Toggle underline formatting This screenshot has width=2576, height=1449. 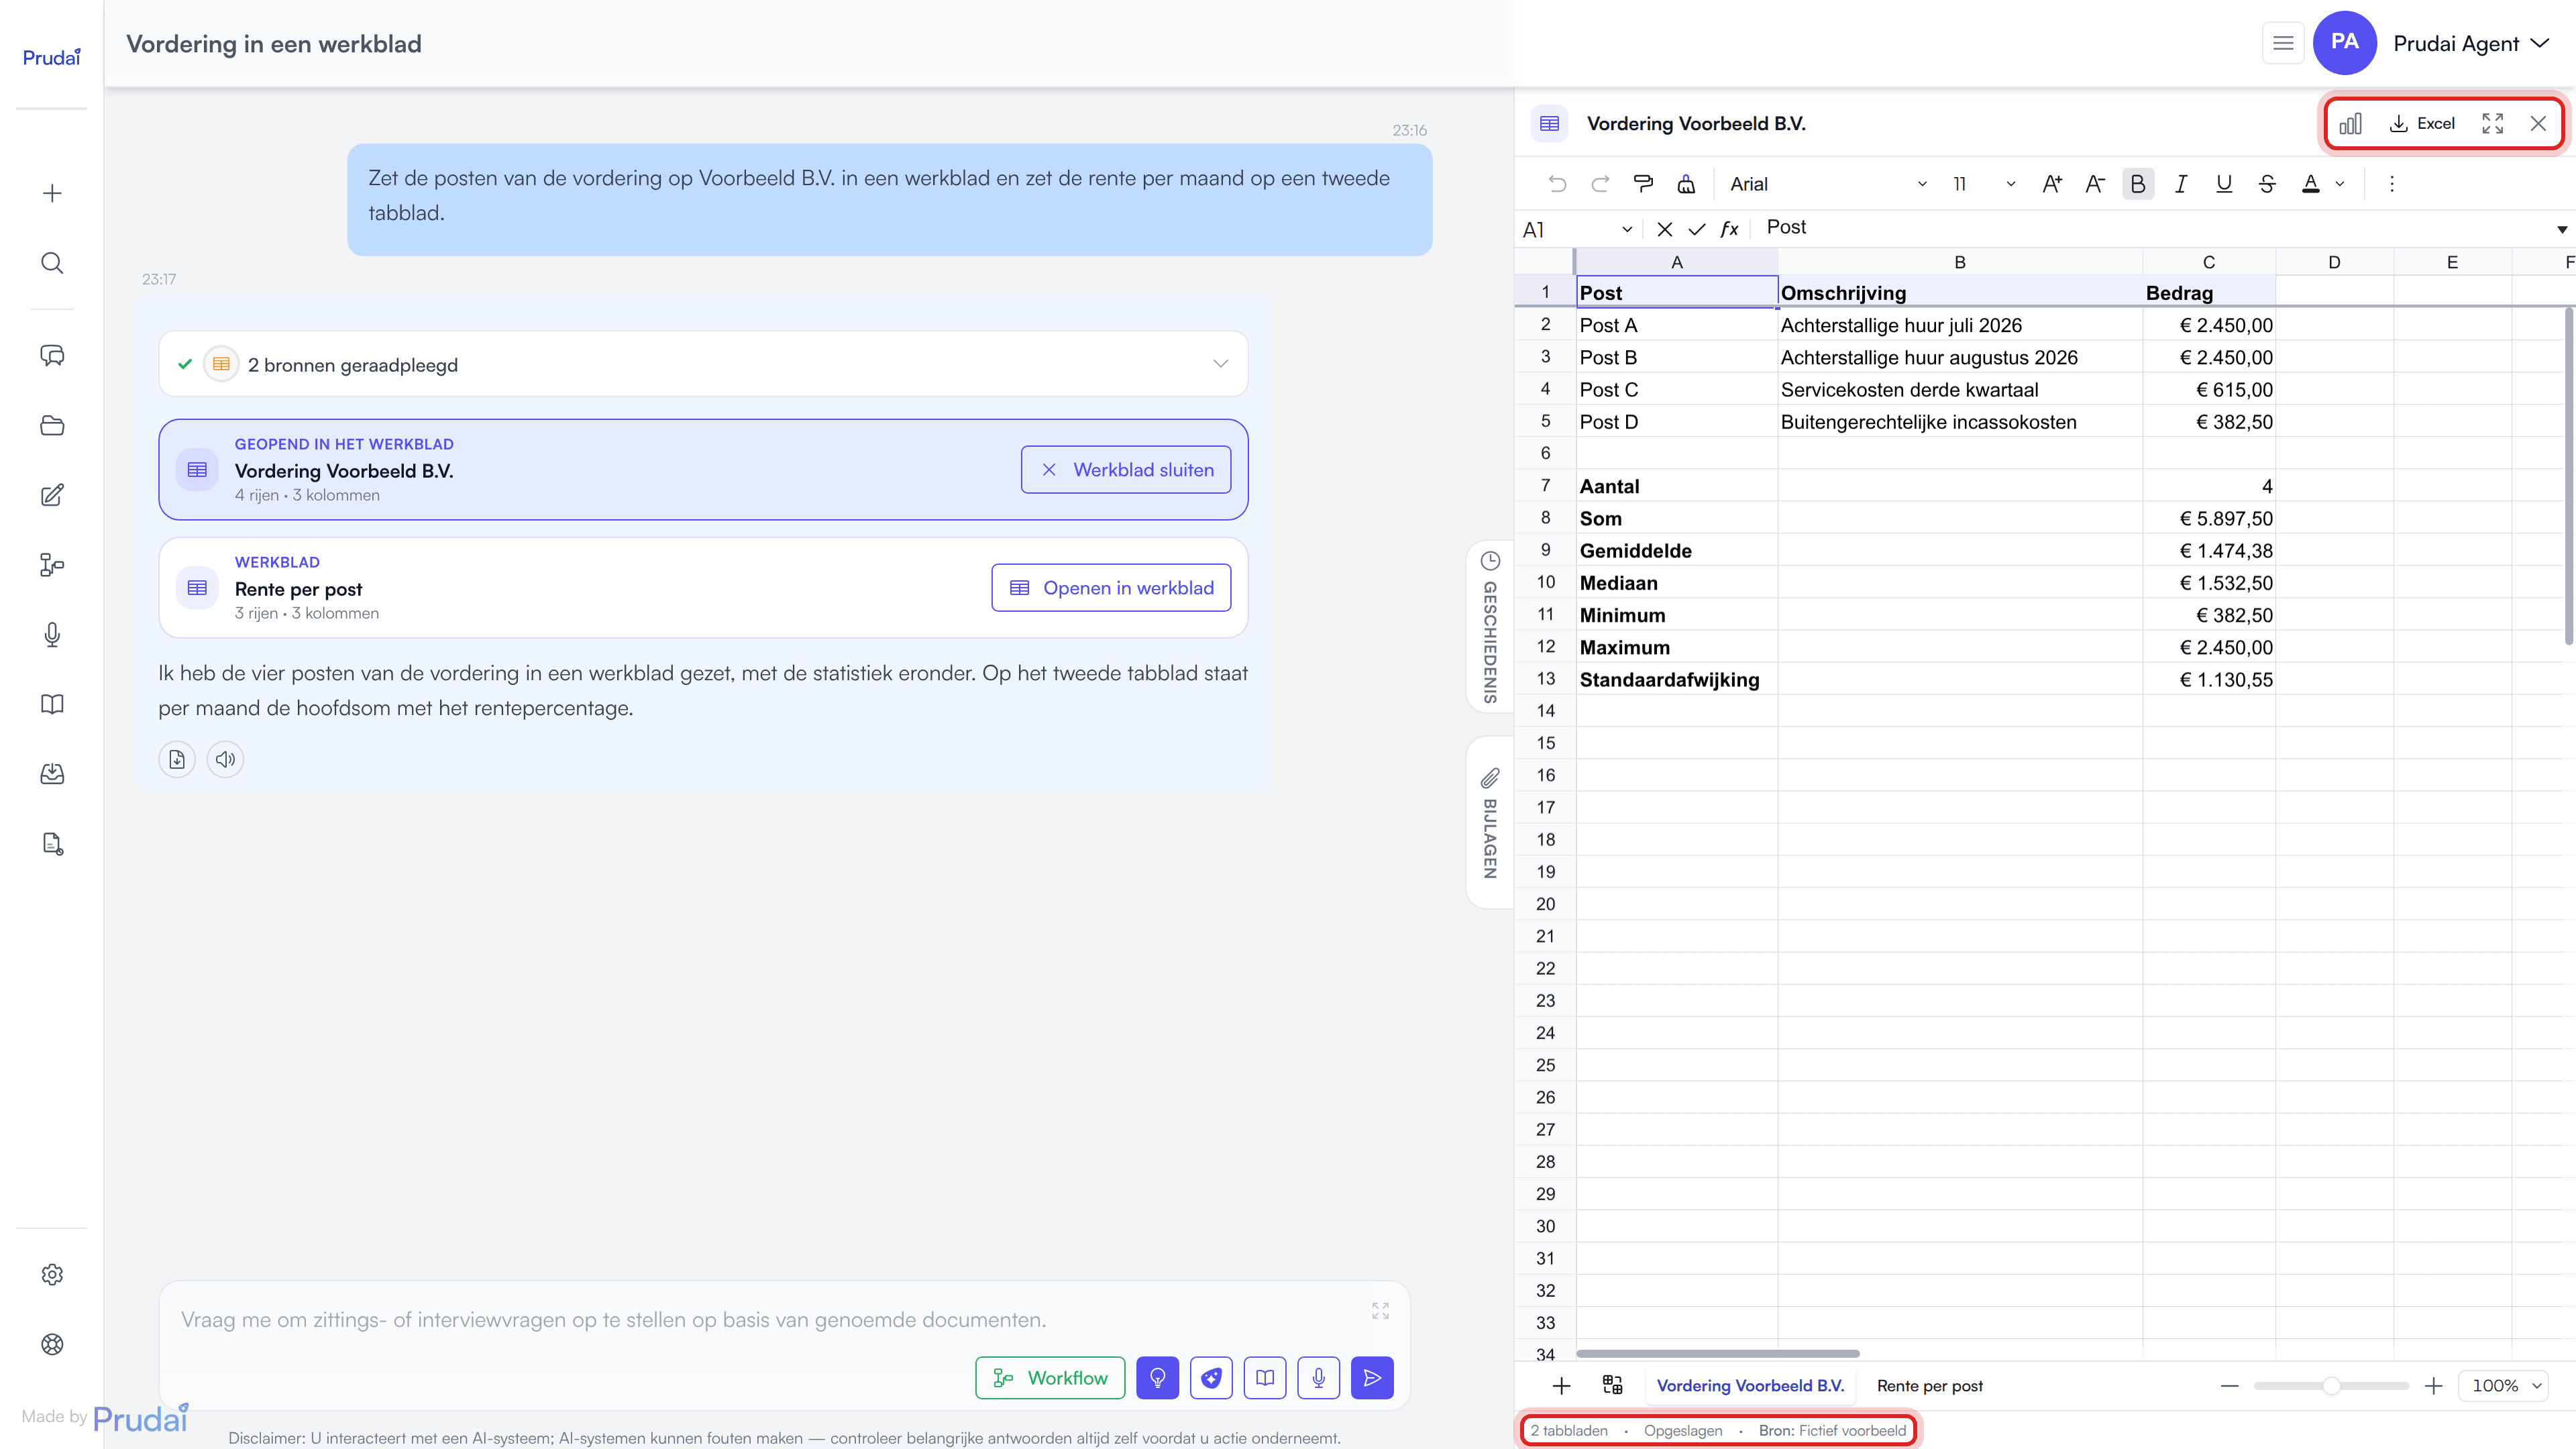pos(2224,184)
